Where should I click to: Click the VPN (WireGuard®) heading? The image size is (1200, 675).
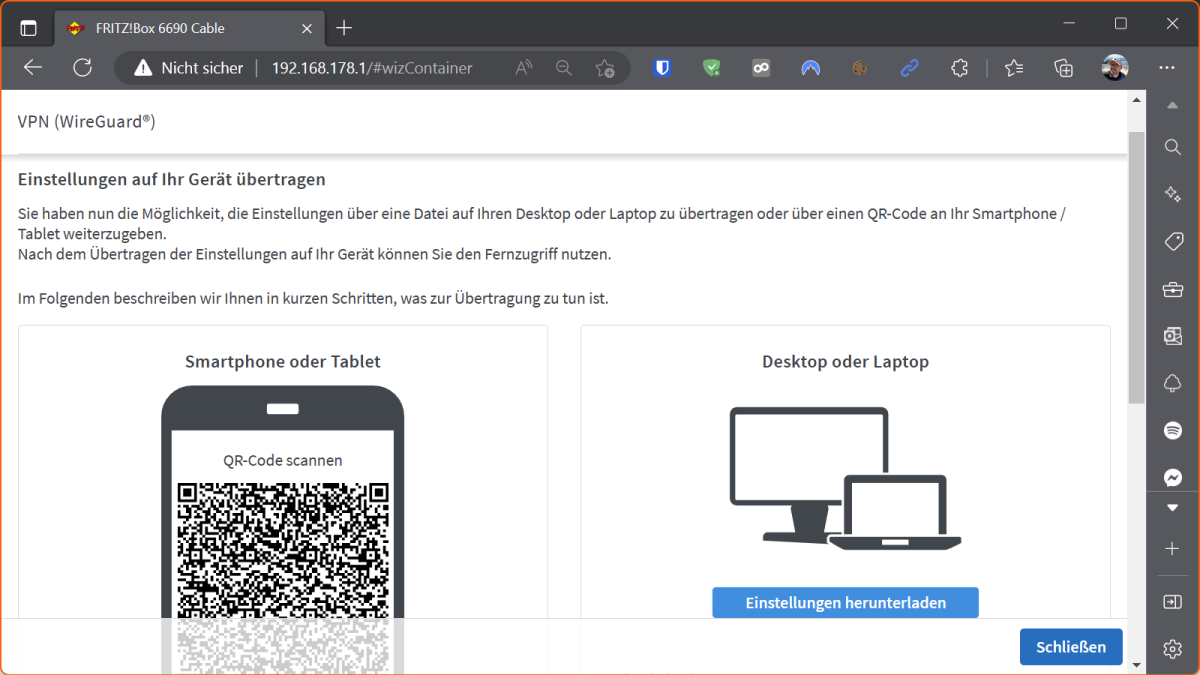pos(87,122)
